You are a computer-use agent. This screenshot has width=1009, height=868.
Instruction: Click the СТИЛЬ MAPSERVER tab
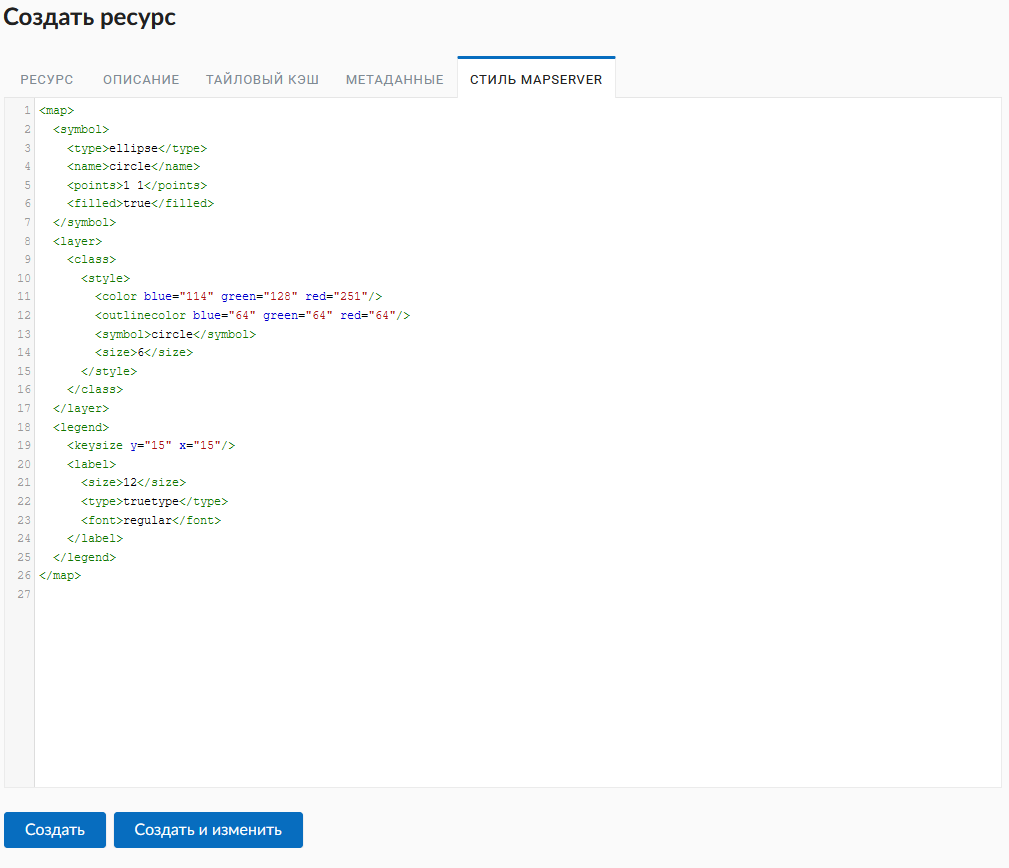(536, 79)
